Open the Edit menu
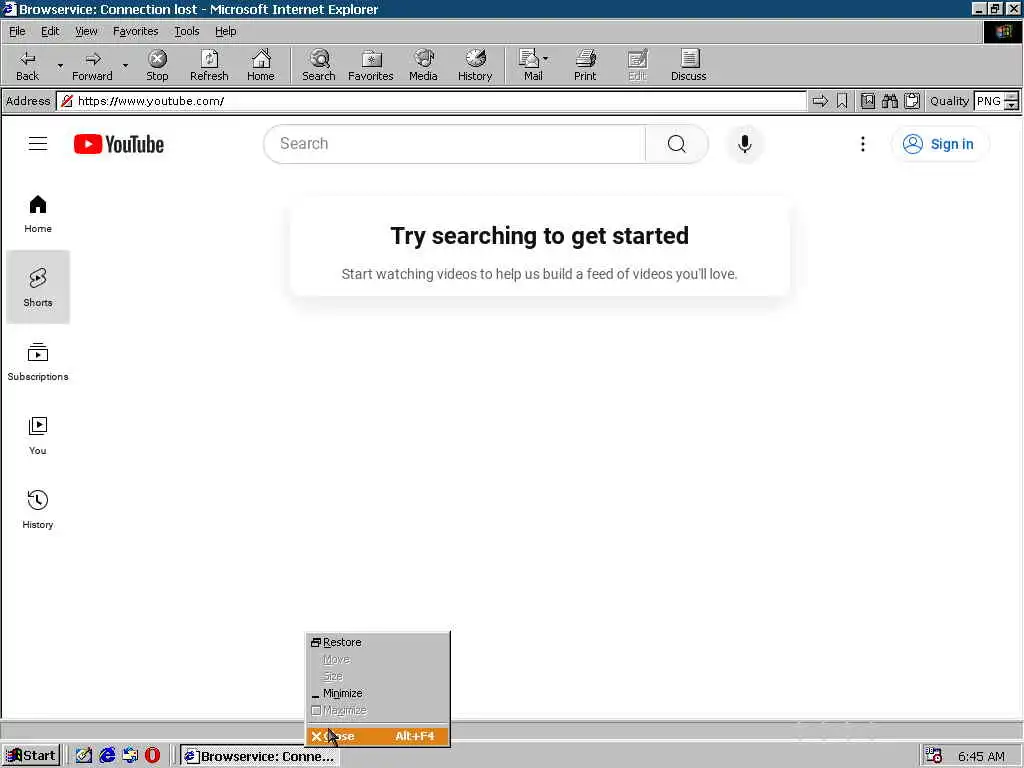 (x=50, y=31)
